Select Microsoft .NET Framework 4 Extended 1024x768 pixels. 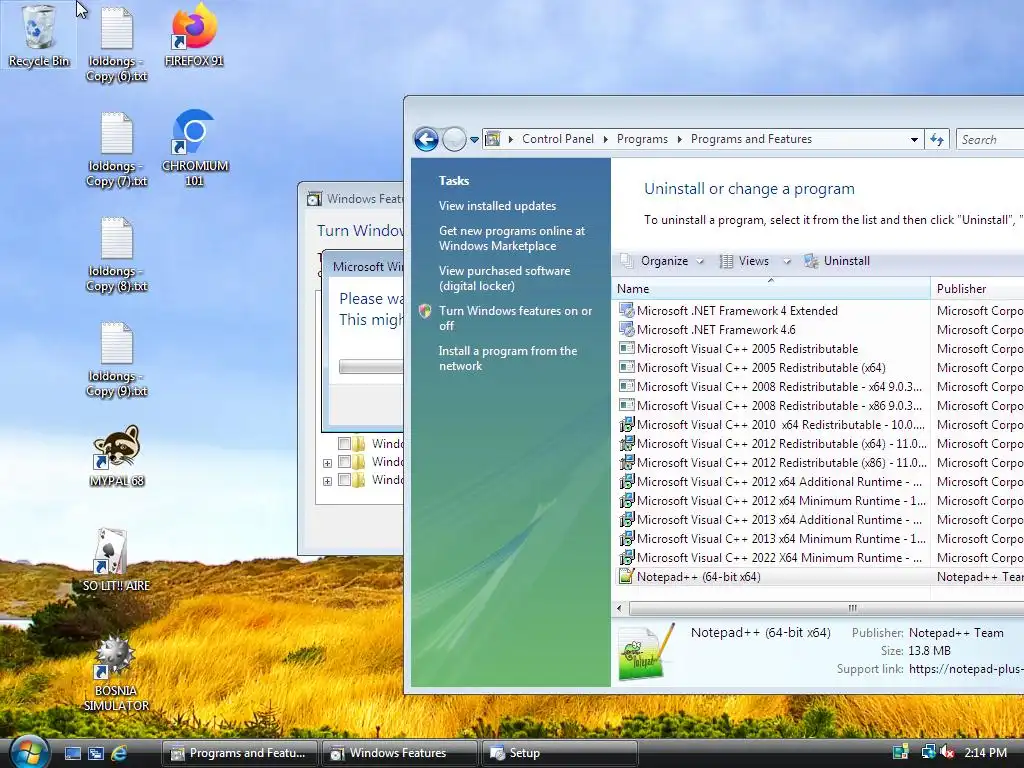(737, 311)
